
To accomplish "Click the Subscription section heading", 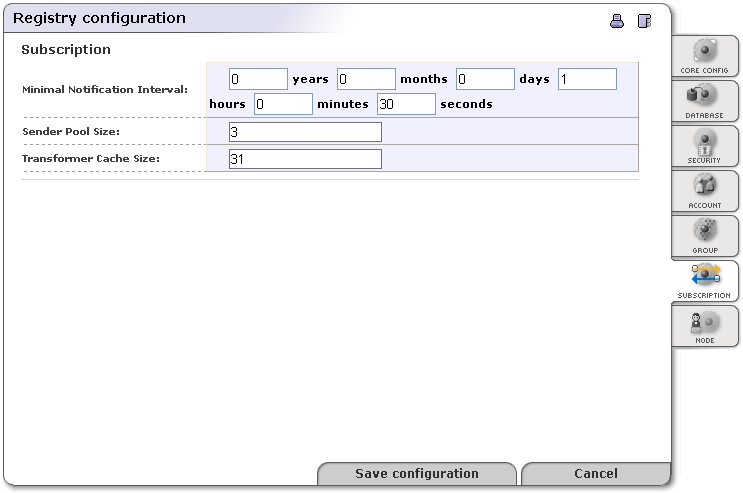I will coord(66,49).
